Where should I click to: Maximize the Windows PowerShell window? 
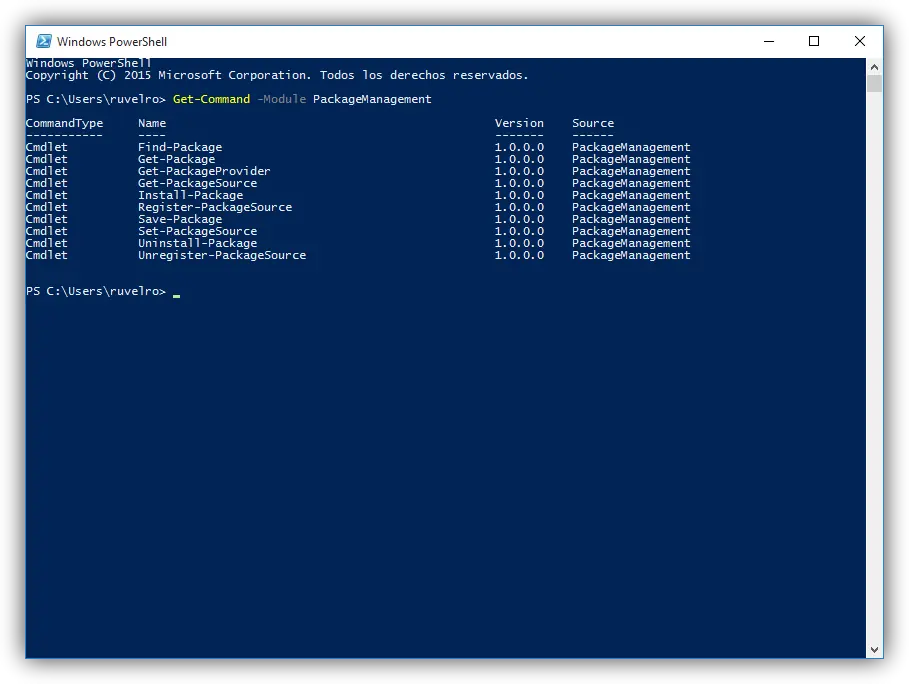pyautogui.click(x=814, y=41)
